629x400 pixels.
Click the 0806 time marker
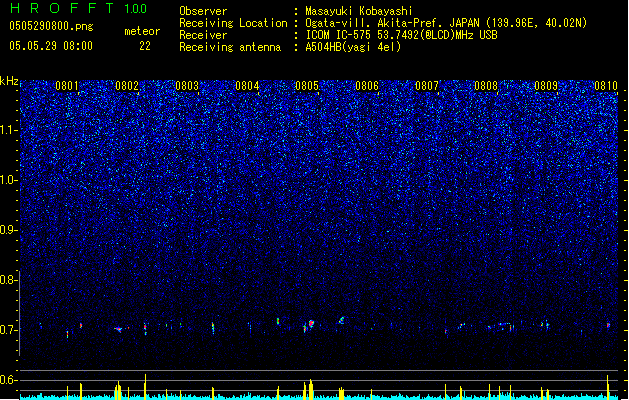(x=367, y=86)
